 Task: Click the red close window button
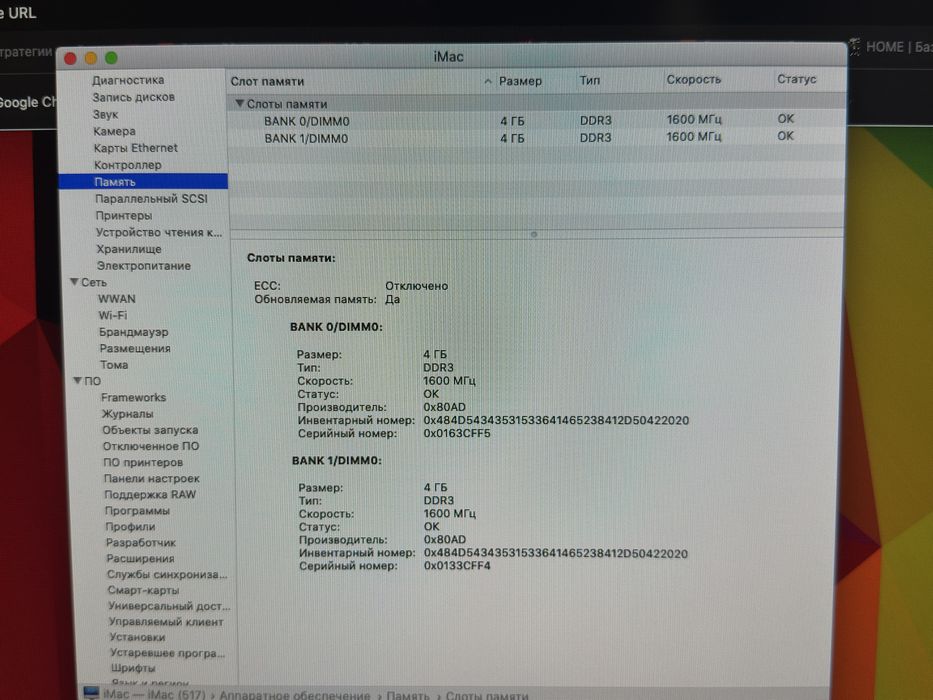[70, 58]
